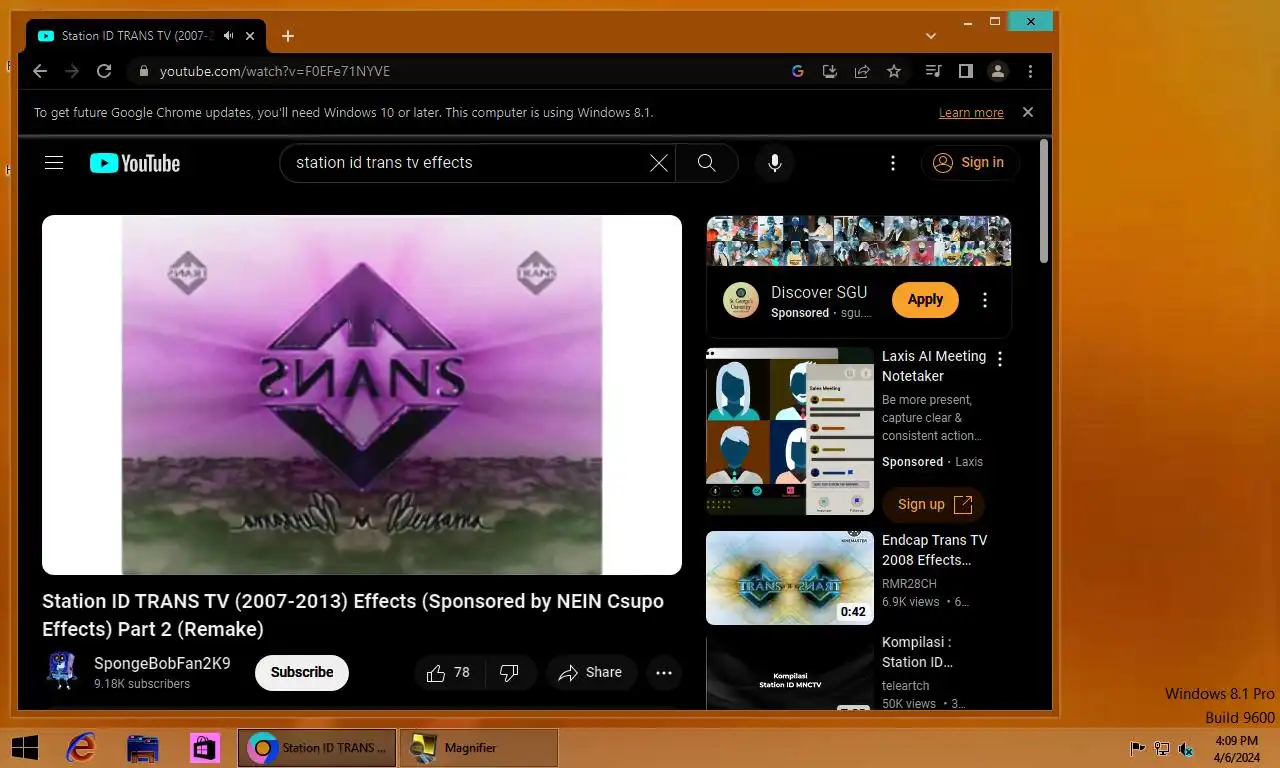Open the Windows Start button
Image resolution: width=1280 pixels, height=768 pixels.
coord(24,747)
